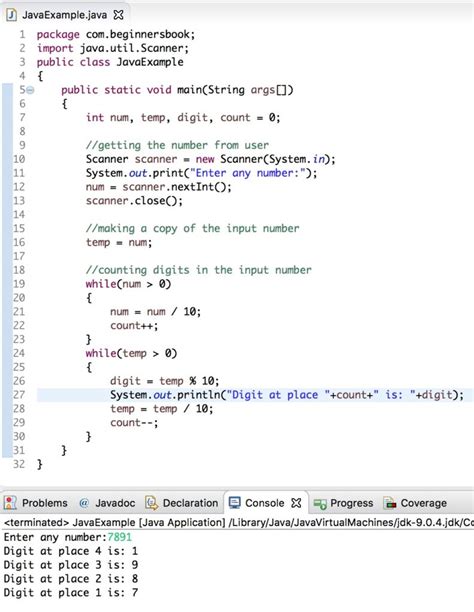The height and width of the screenshot is (612, 474).
Task: Close the JavaExample.java editor tab
Action: pyautogui.click(x=118, y=15)
